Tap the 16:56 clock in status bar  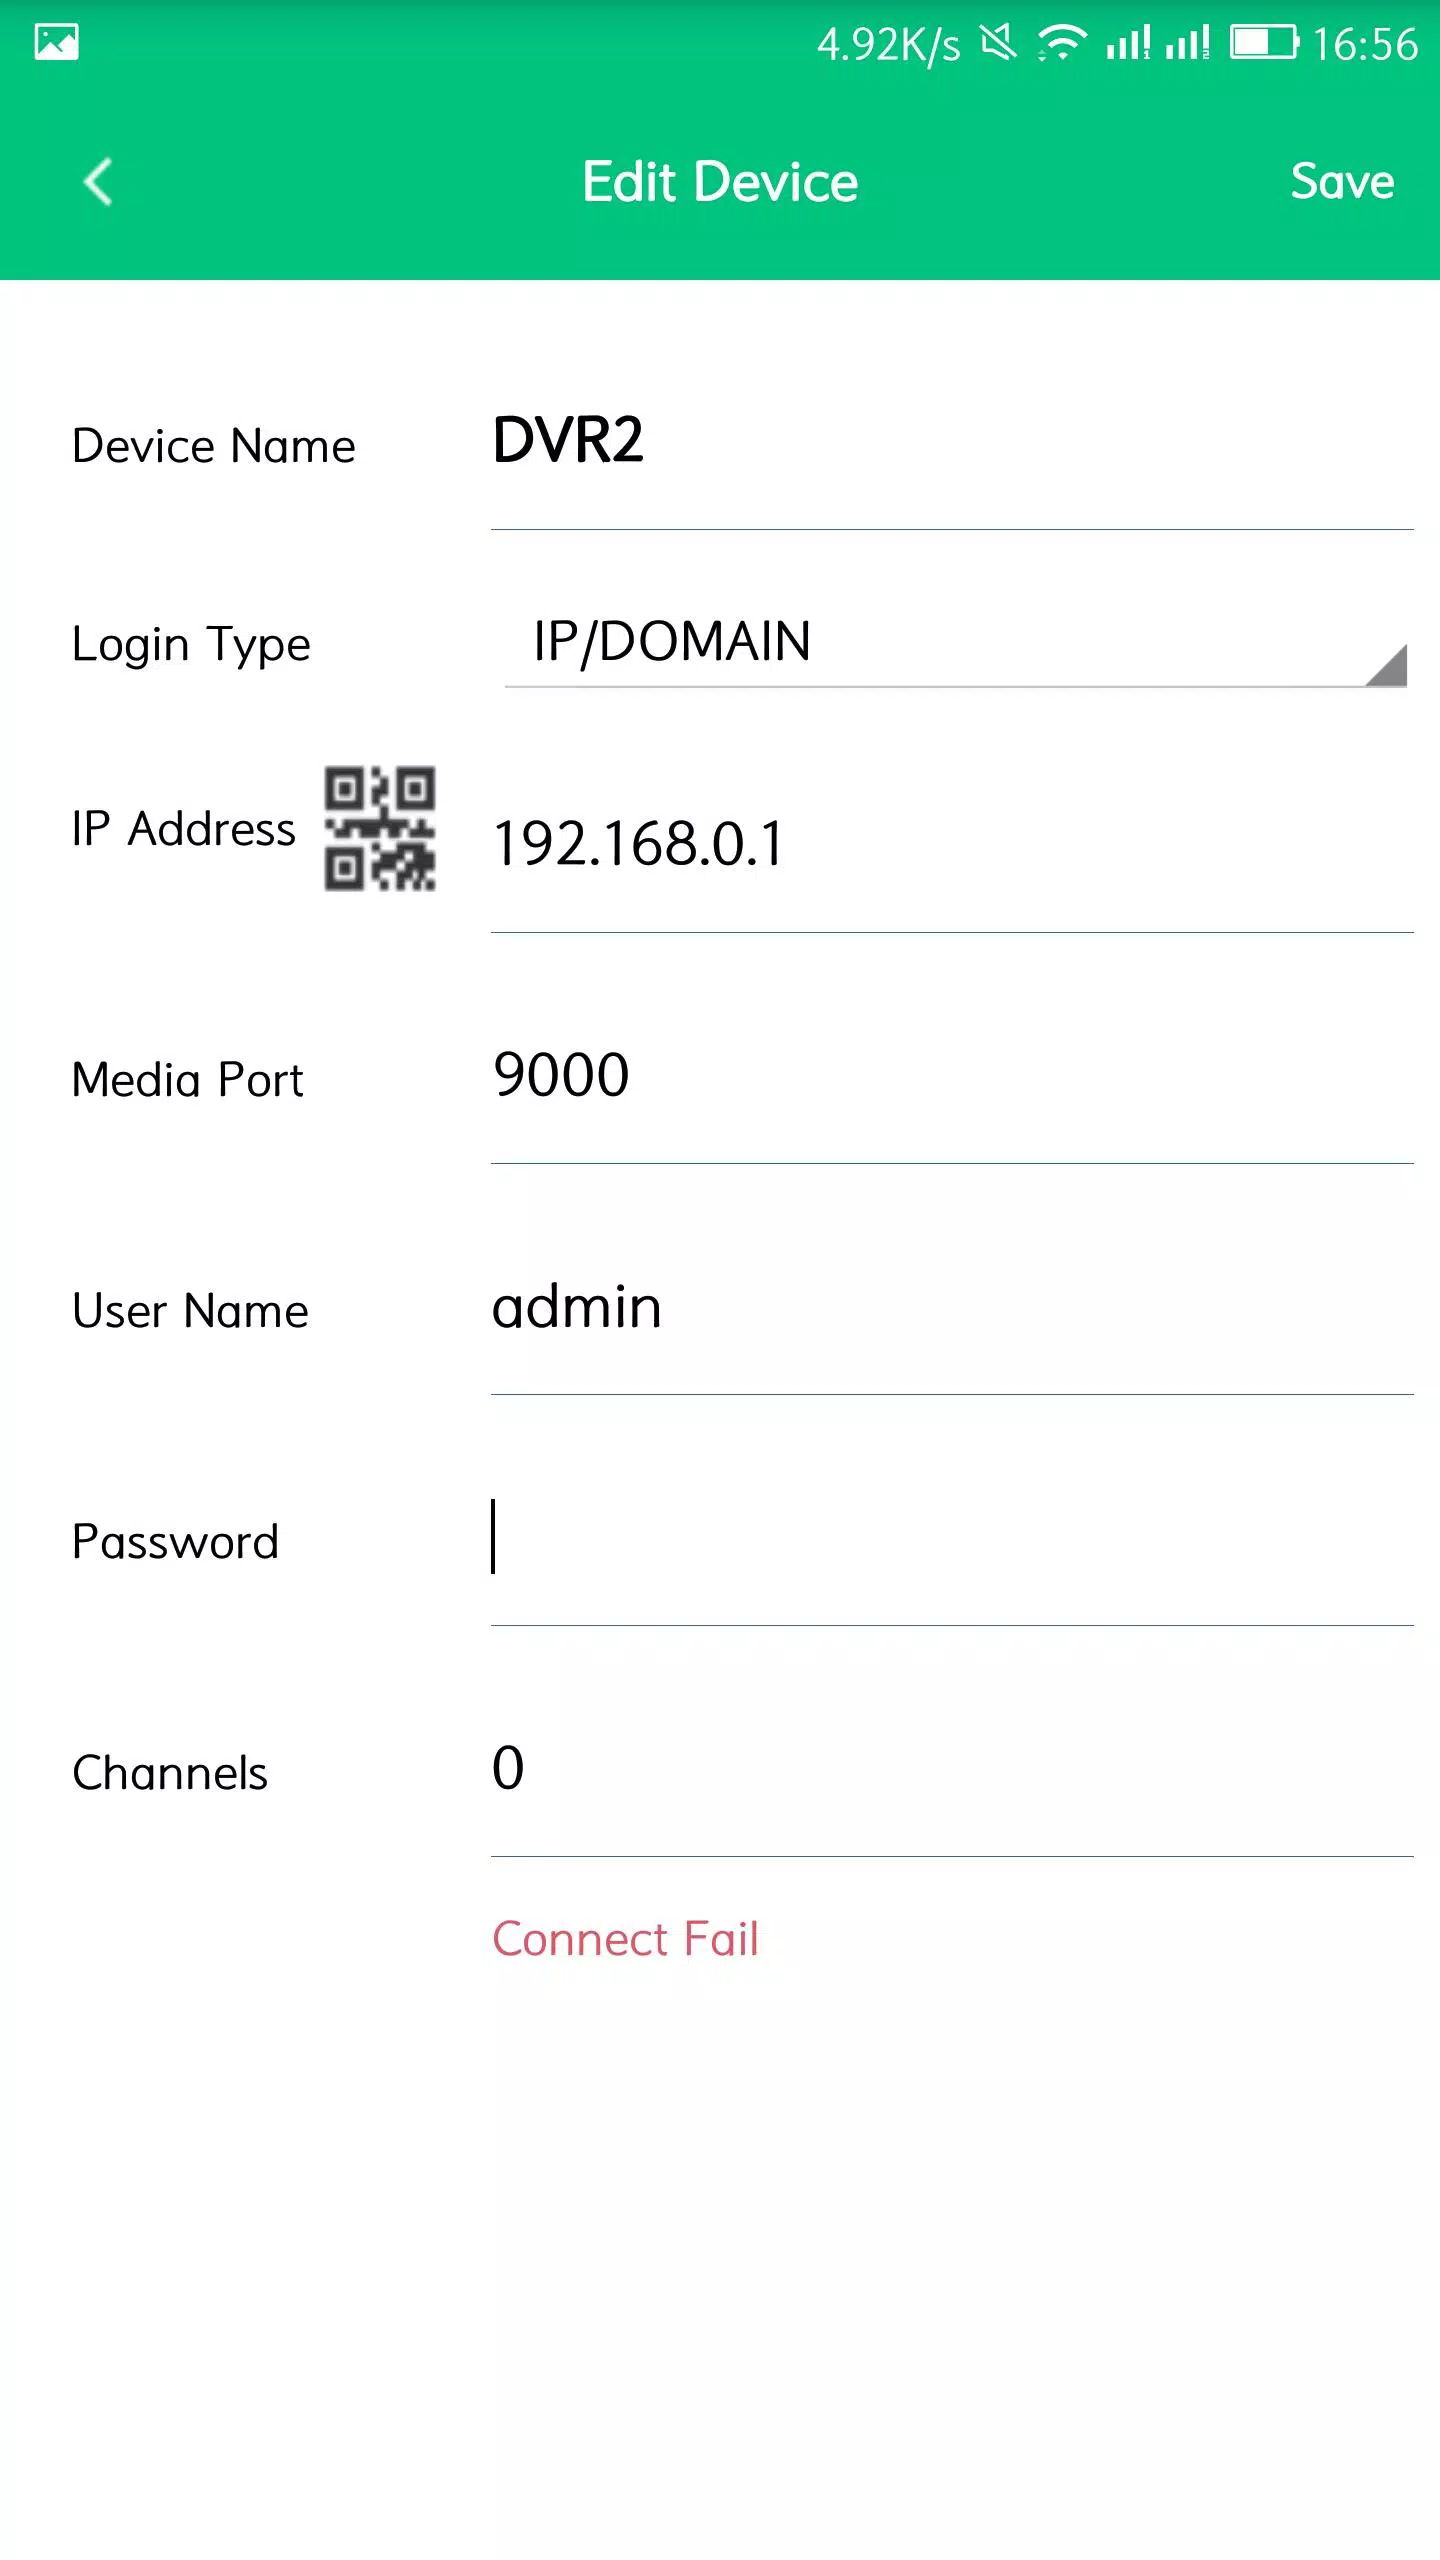[1365, 44]
